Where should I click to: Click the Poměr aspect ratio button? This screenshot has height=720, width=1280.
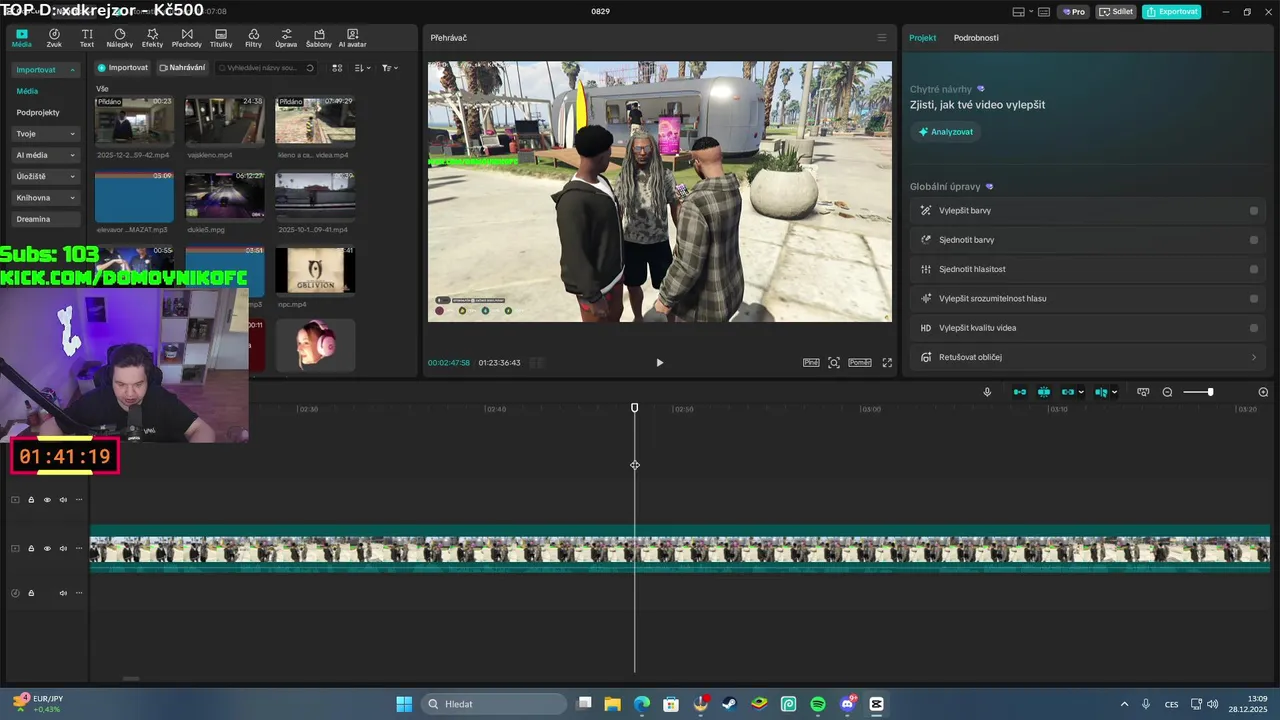860,363
